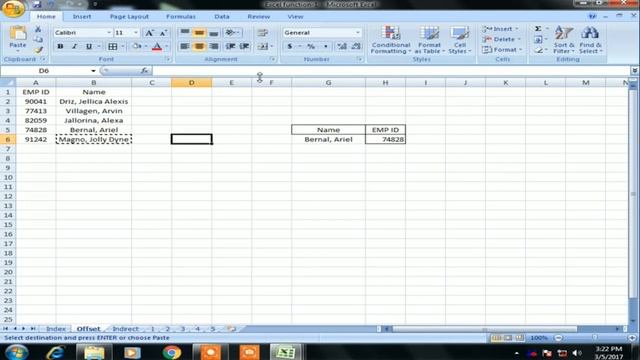The height and width of the screenshot is (360, 640).
Task: Click the Shrink Font icon
Action: click(x=163, y=33)
